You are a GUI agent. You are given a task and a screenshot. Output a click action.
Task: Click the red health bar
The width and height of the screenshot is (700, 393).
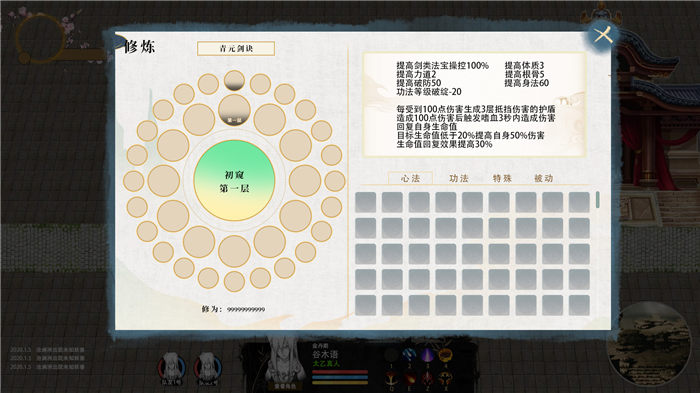pos(340,372)
